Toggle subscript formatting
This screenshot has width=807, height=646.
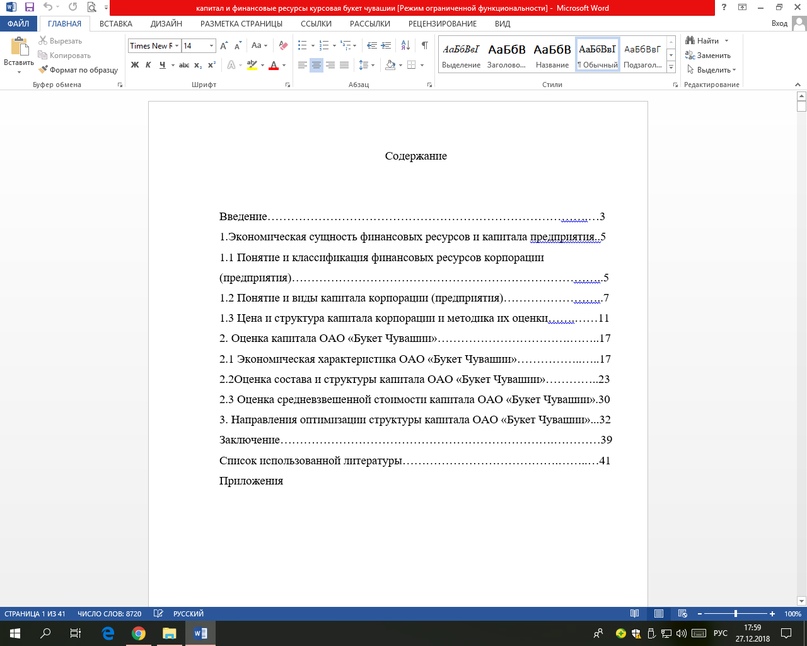[198, 65]
